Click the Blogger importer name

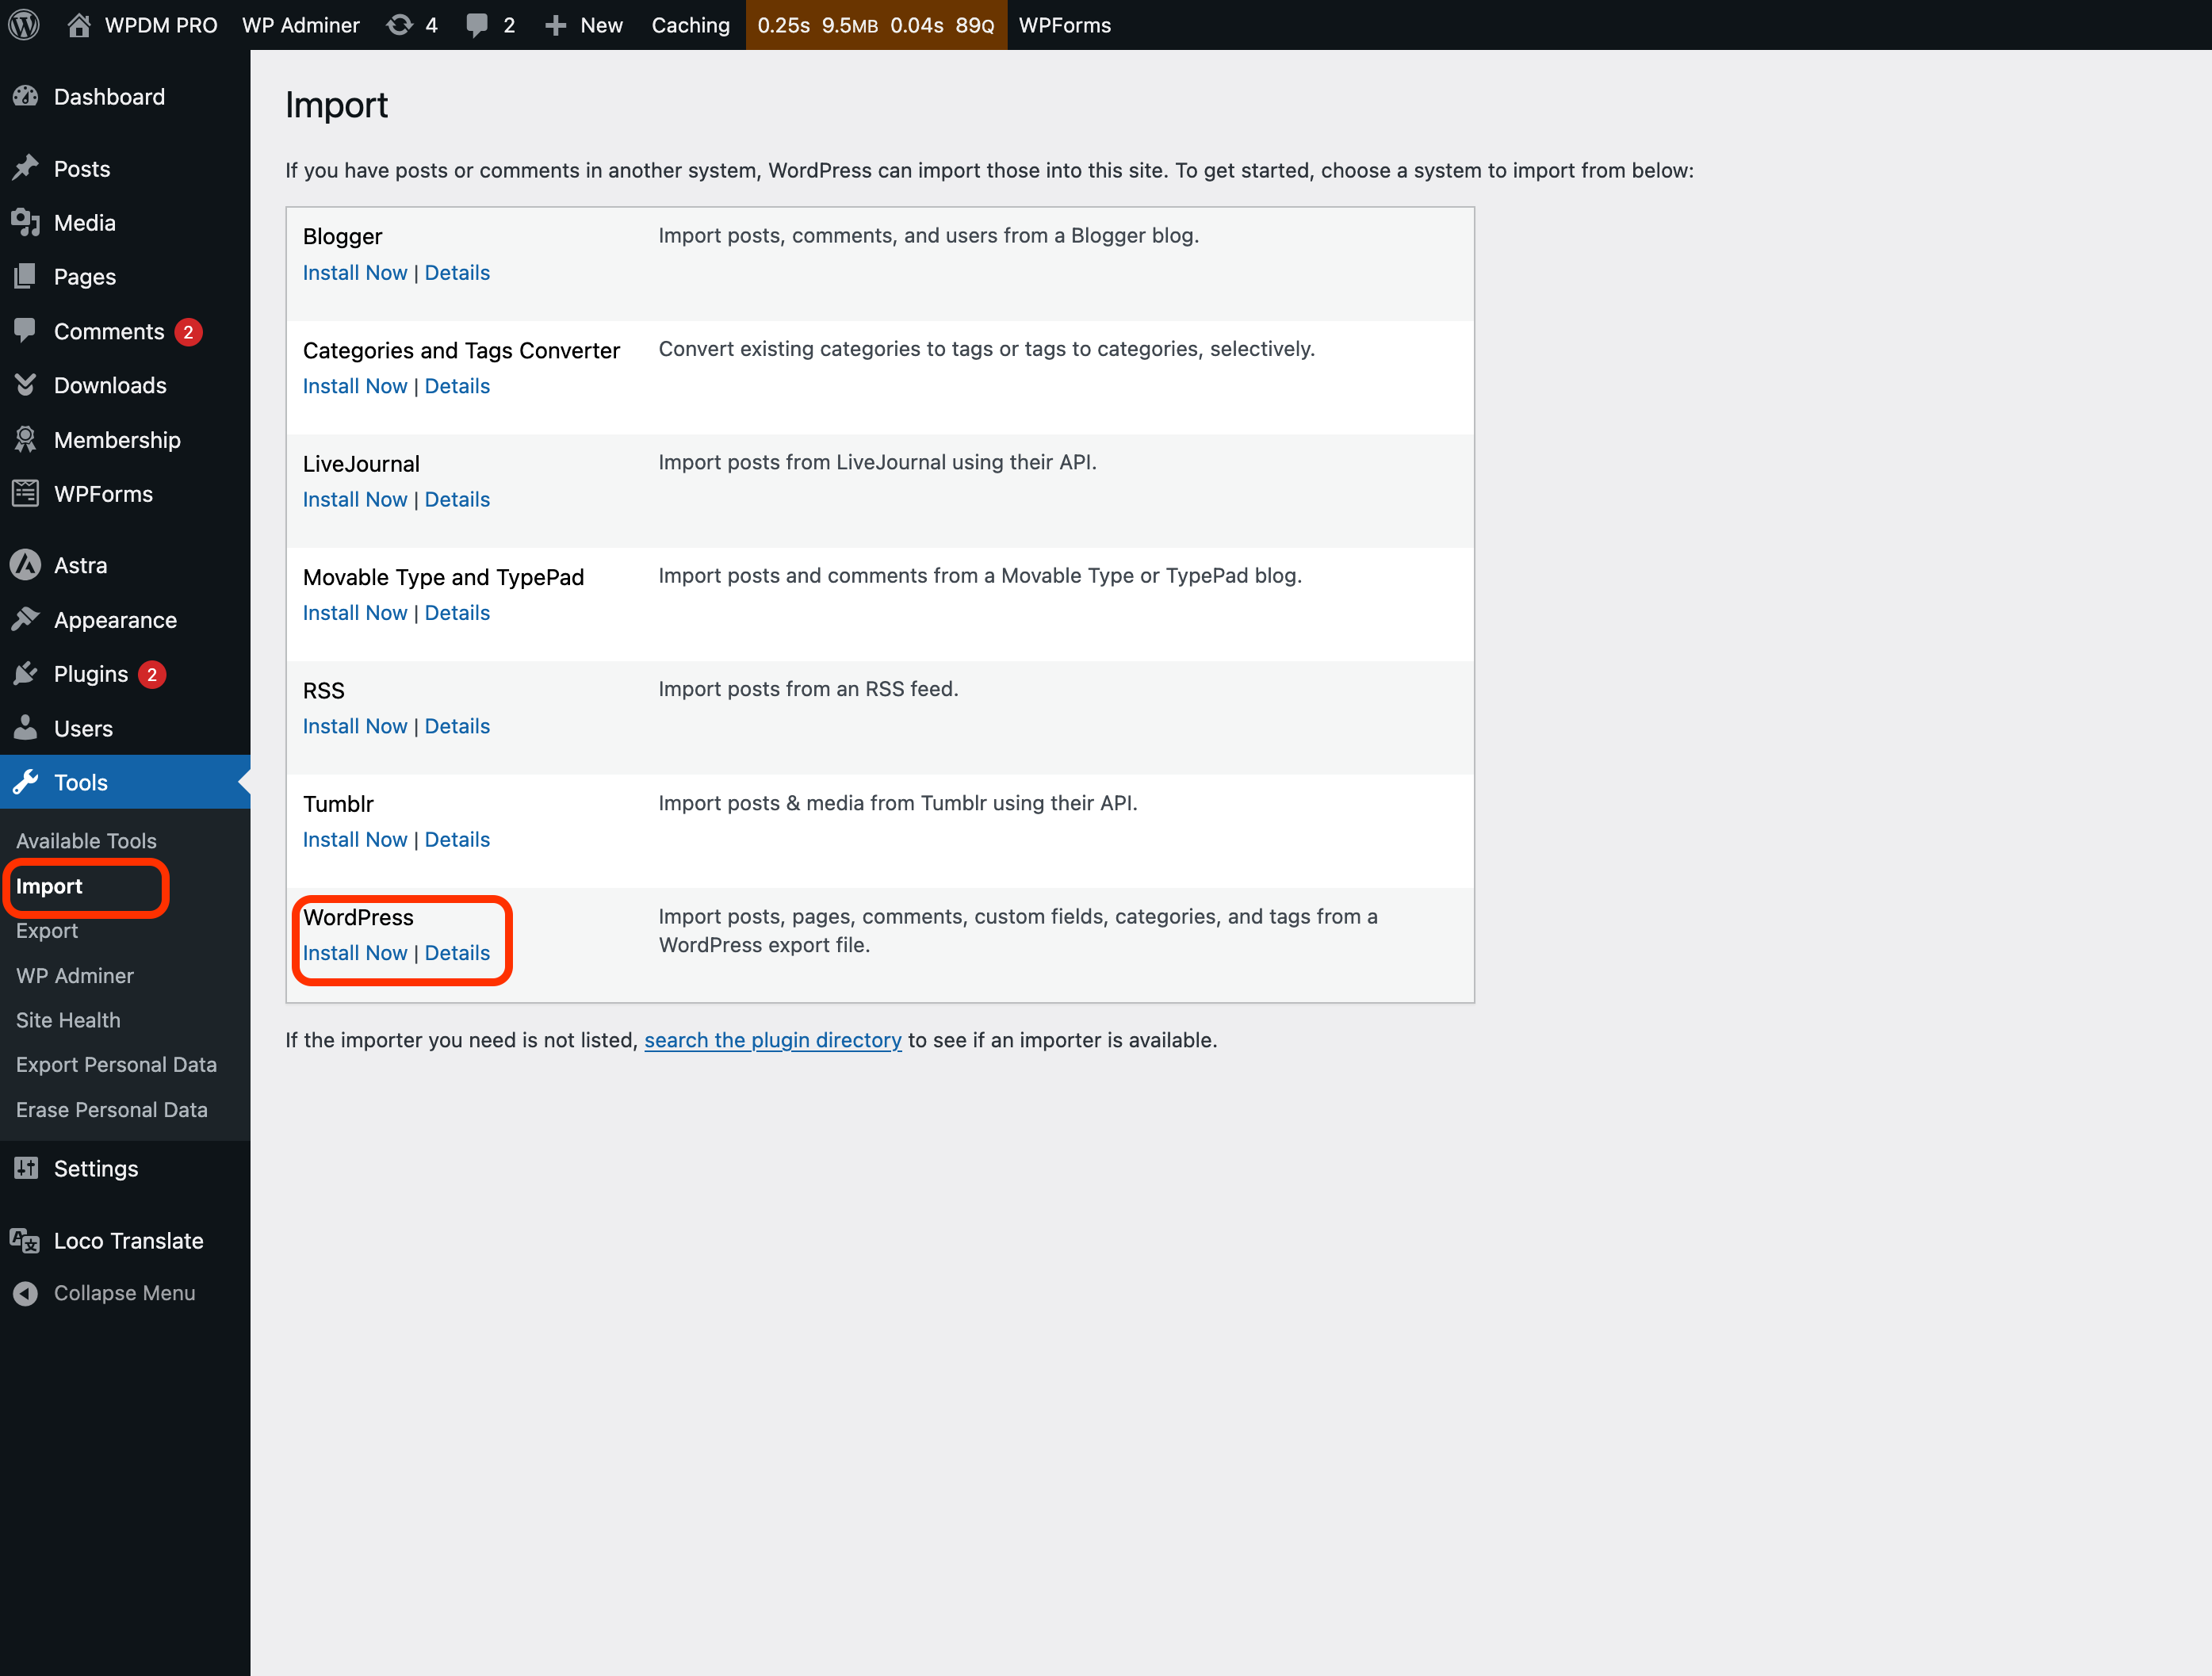click(342, 237)
